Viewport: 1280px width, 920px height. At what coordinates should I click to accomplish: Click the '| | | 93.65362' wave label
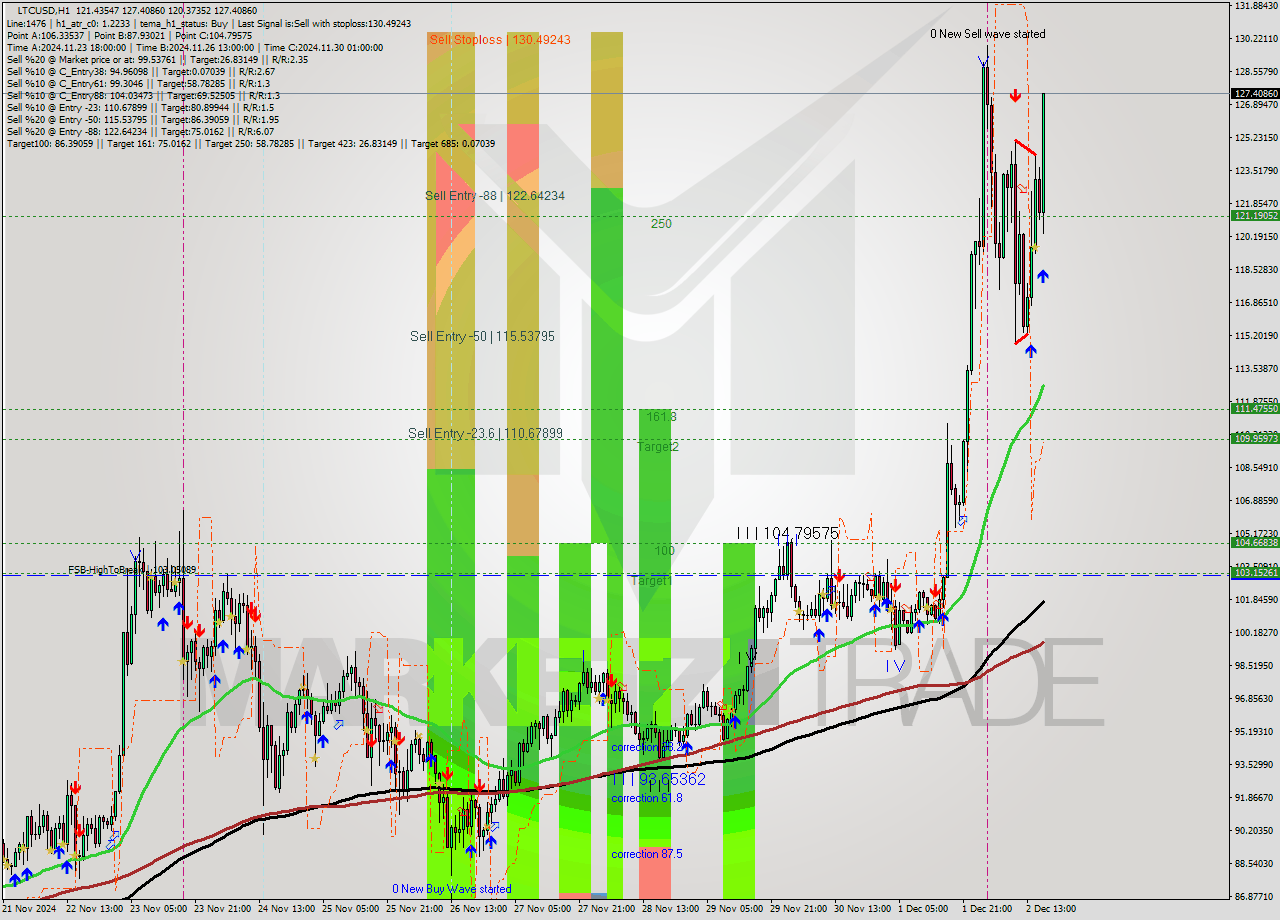[658, 779]
